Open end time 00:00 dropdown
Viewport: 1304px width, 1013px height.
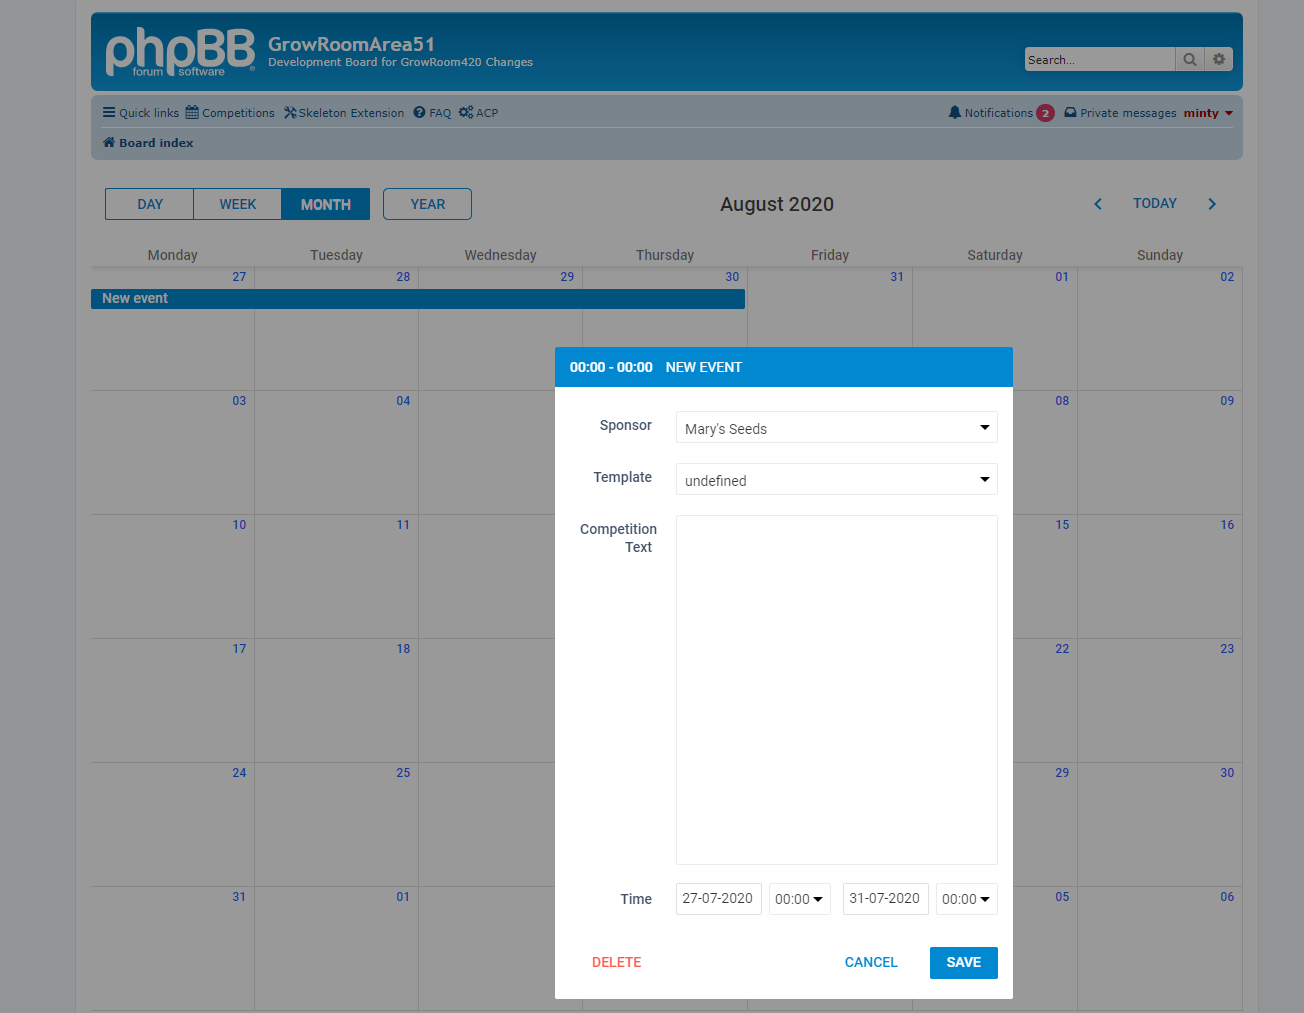click(x=966, y=899)
